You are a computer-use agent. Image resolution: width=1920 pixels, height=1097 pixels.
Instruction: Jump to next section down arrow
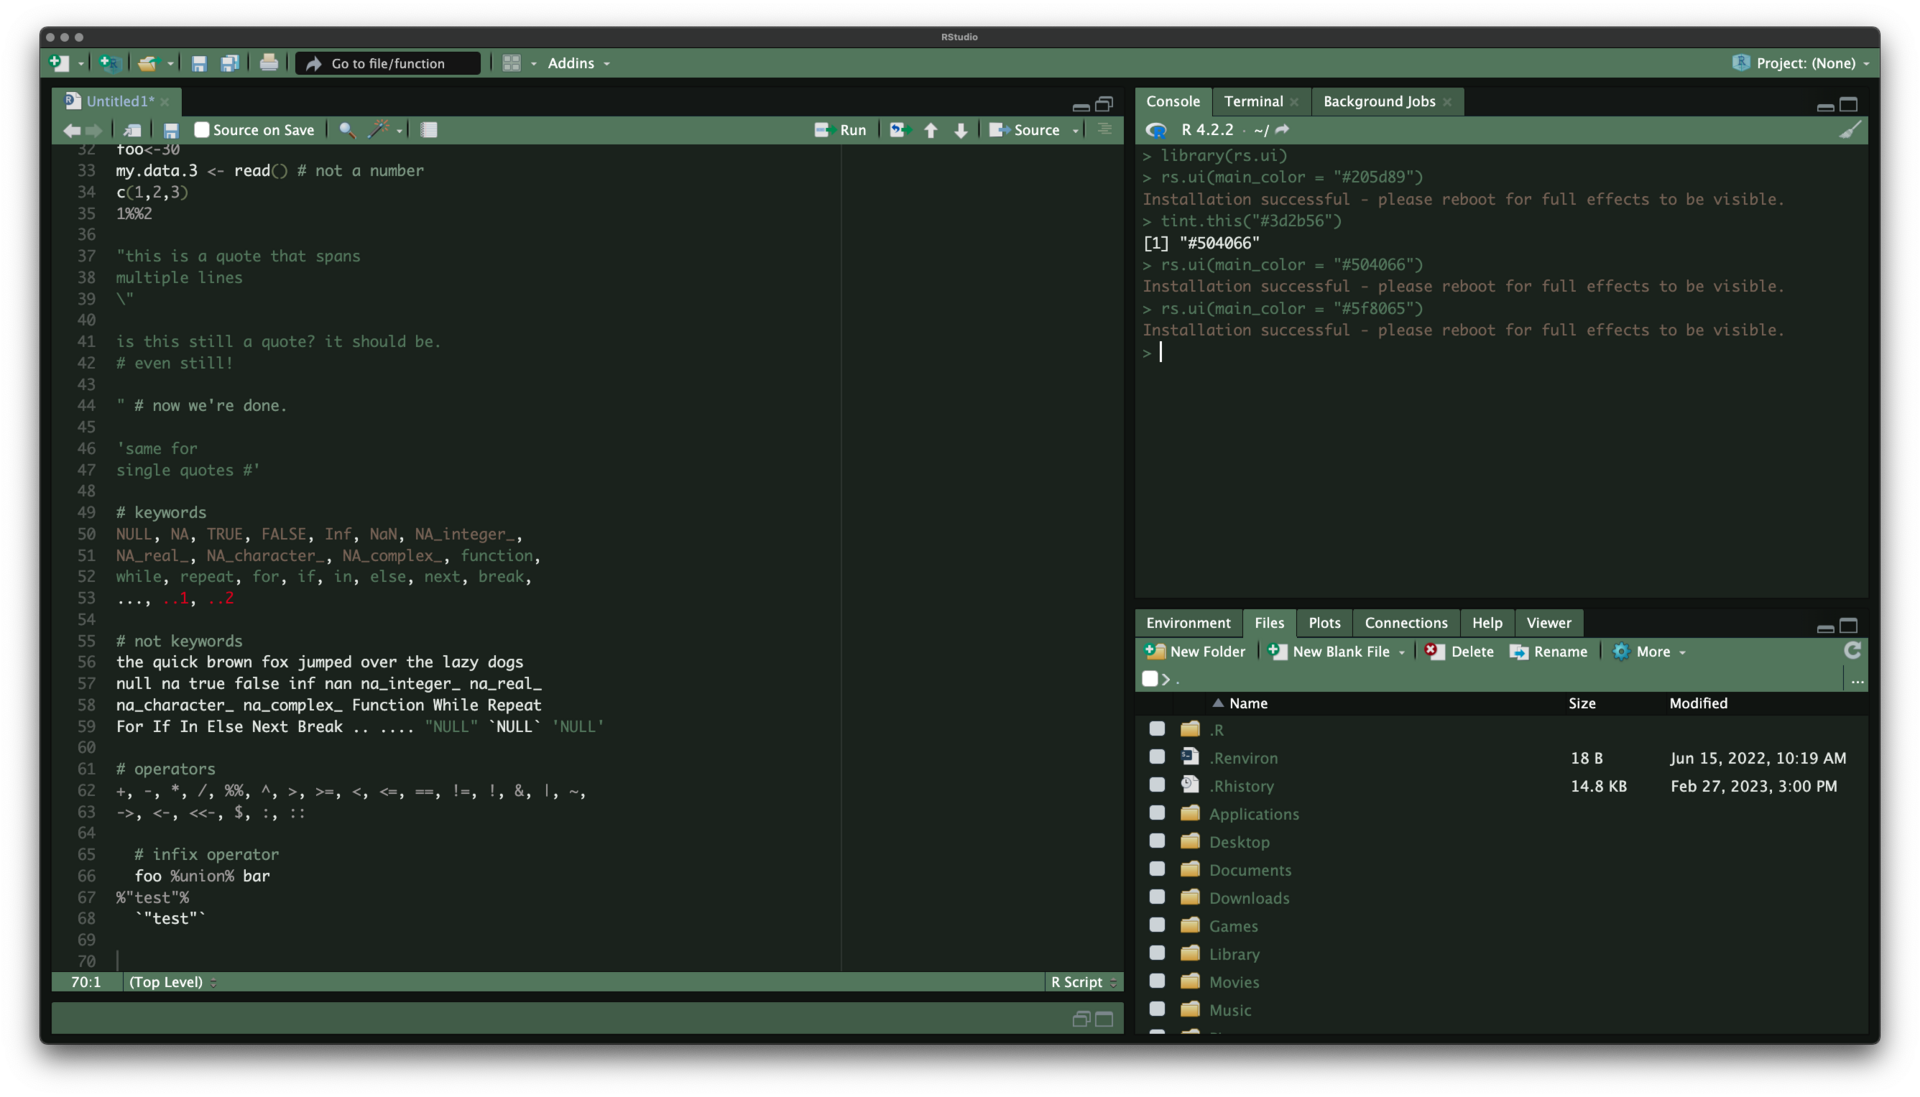point(960,130)
